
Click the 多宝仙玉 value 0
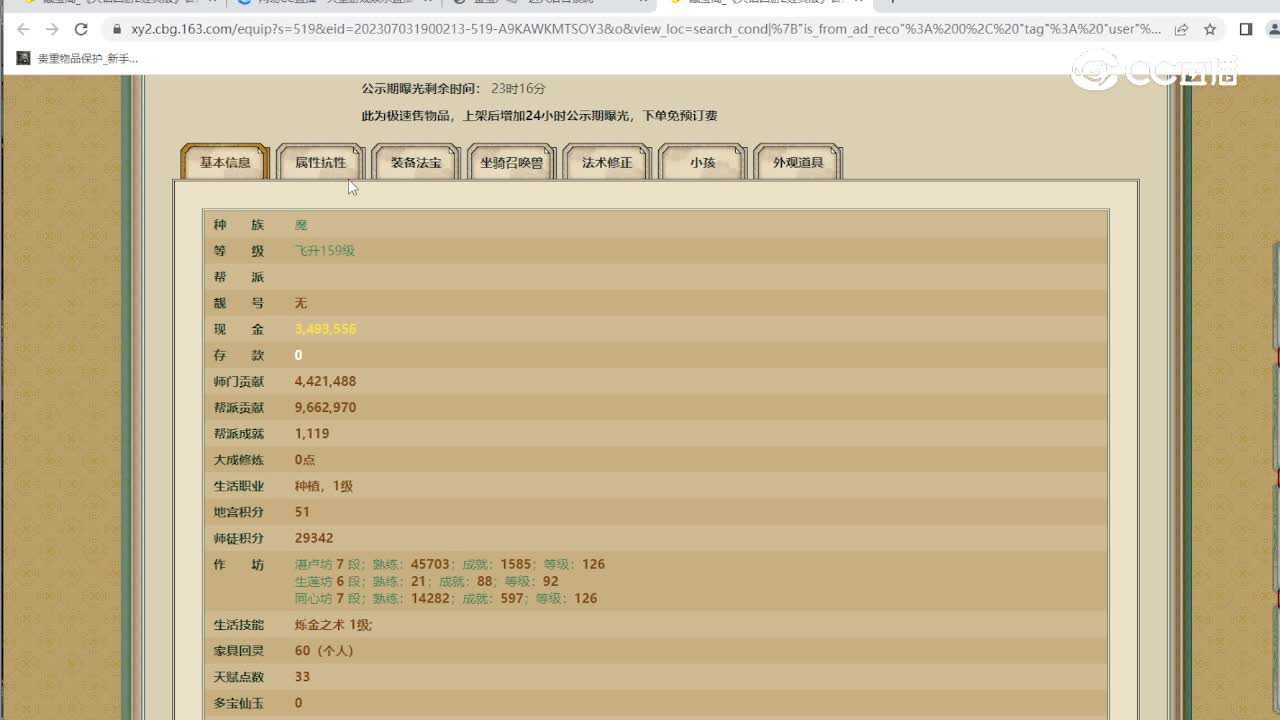tap(298, 703)
